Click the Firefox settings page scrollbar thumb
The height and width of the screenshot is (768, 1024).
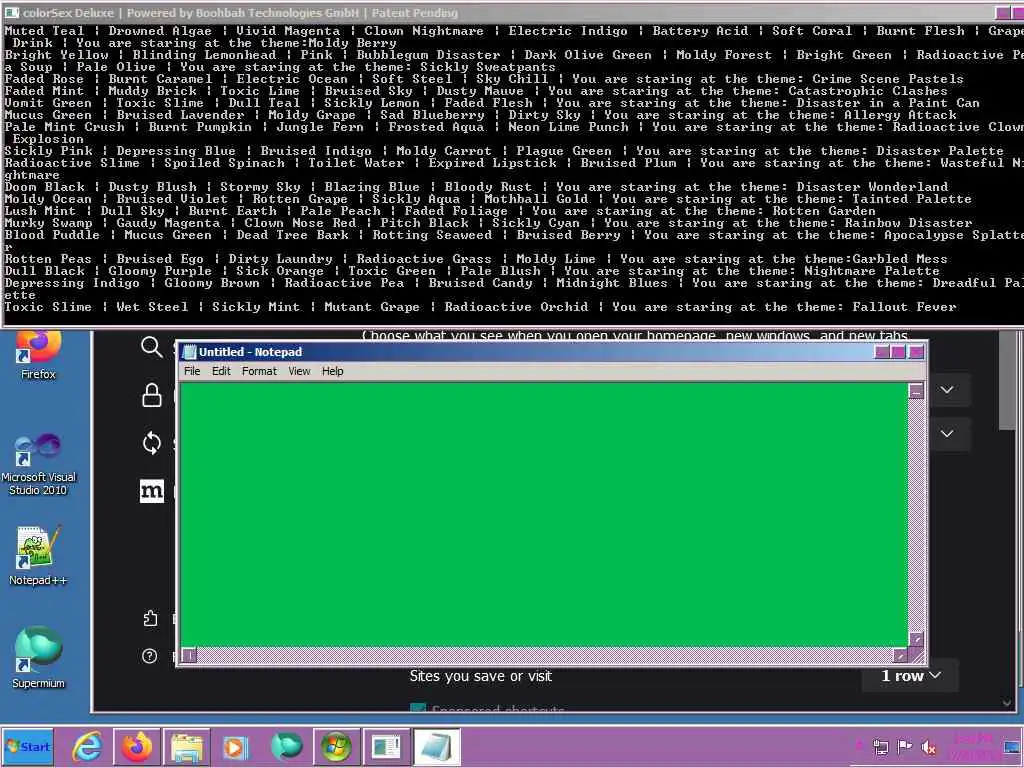[1008, 381]
